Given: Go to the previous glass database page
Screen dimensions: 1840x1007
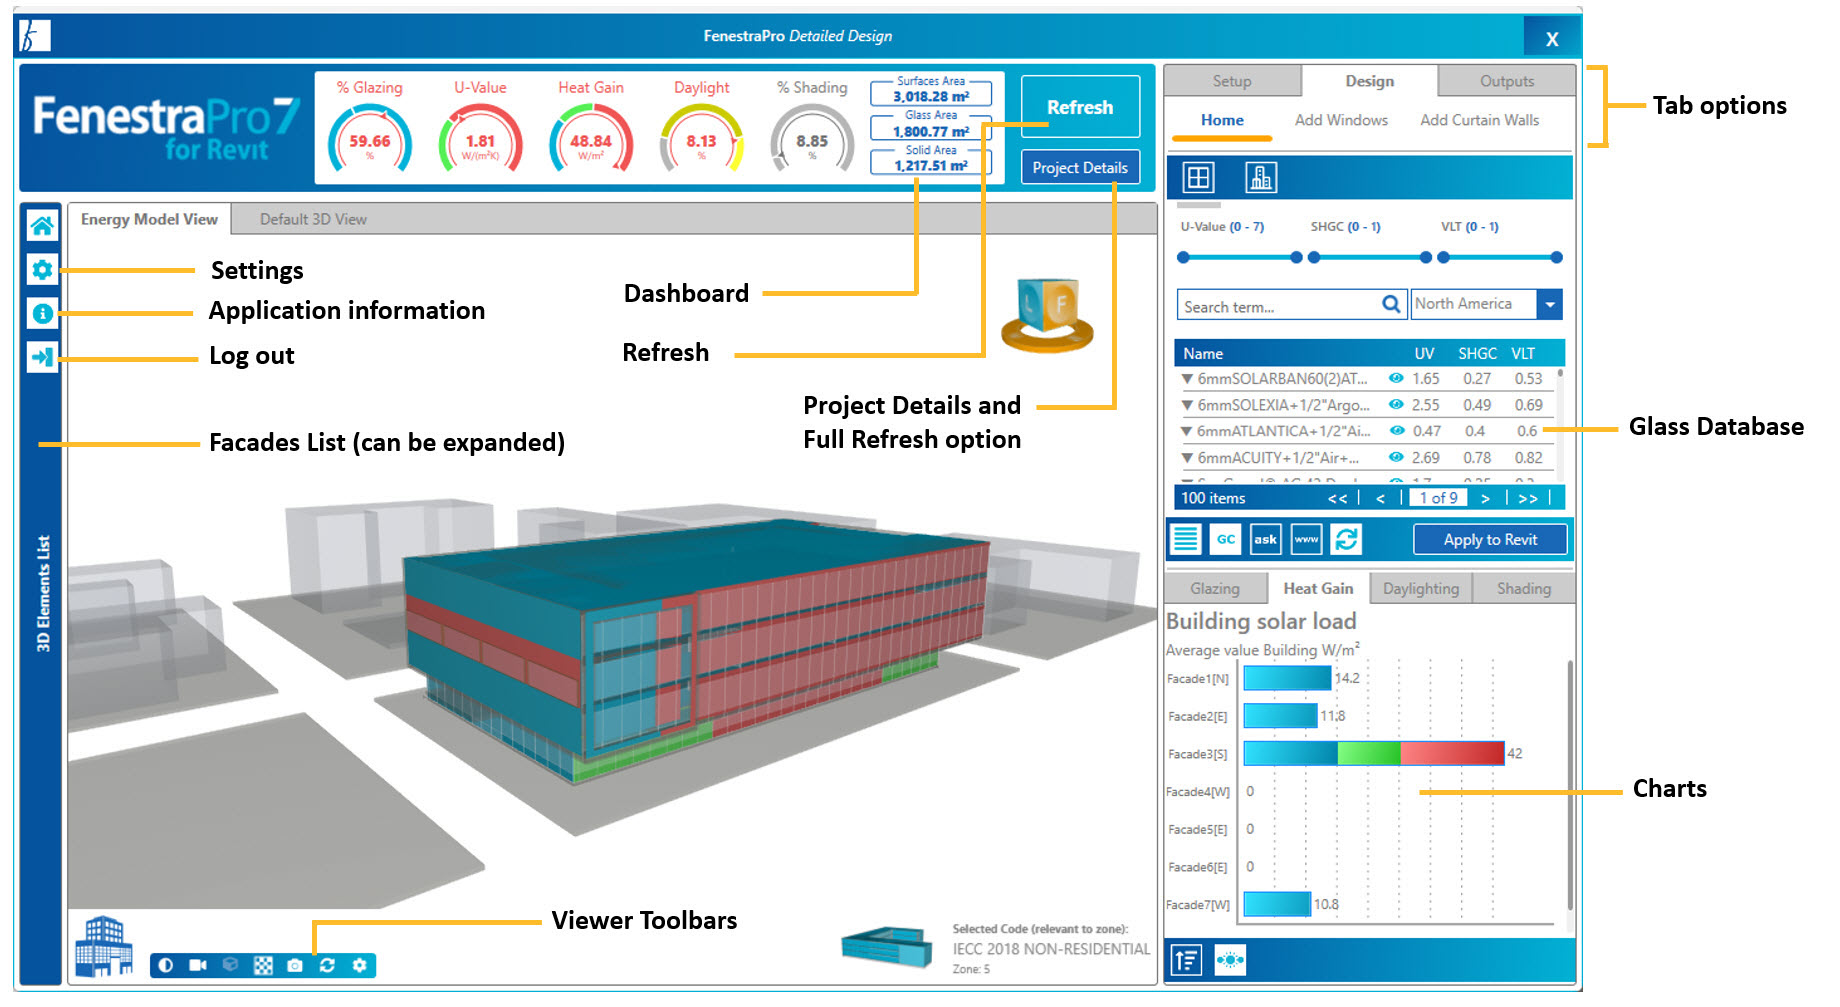Looking at the screenshot, I should point(1380,498).
